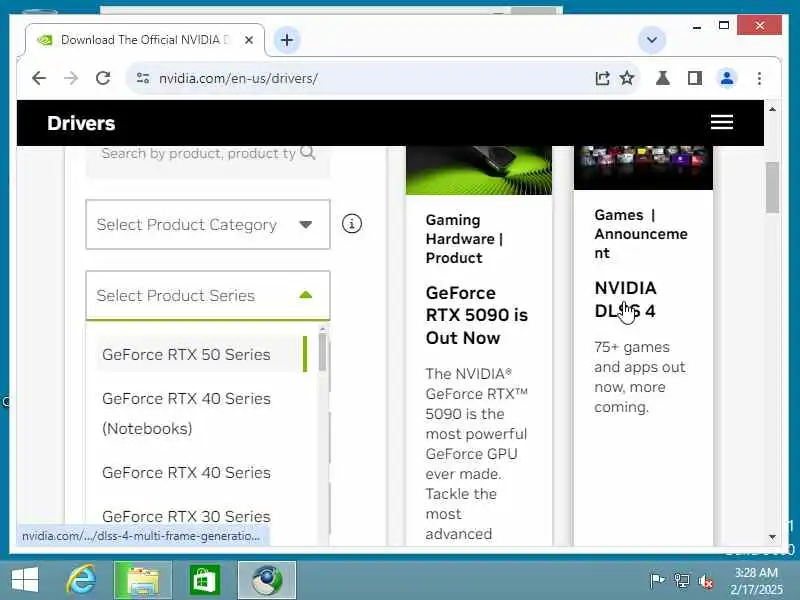Bookmark this page with the star

627,78
